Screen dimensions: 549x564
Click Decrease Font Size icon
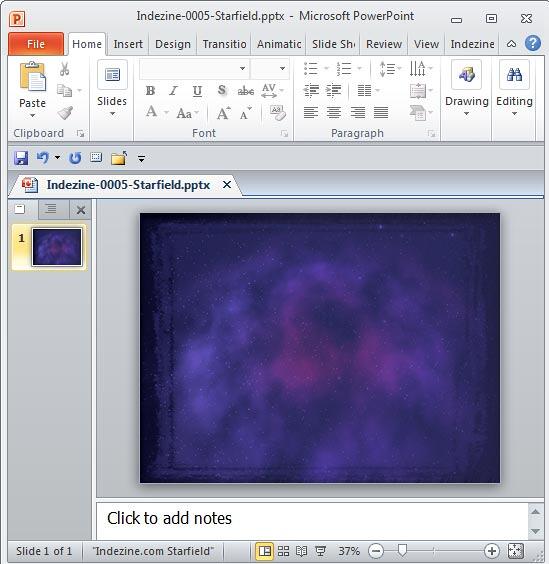click(246, 113)
